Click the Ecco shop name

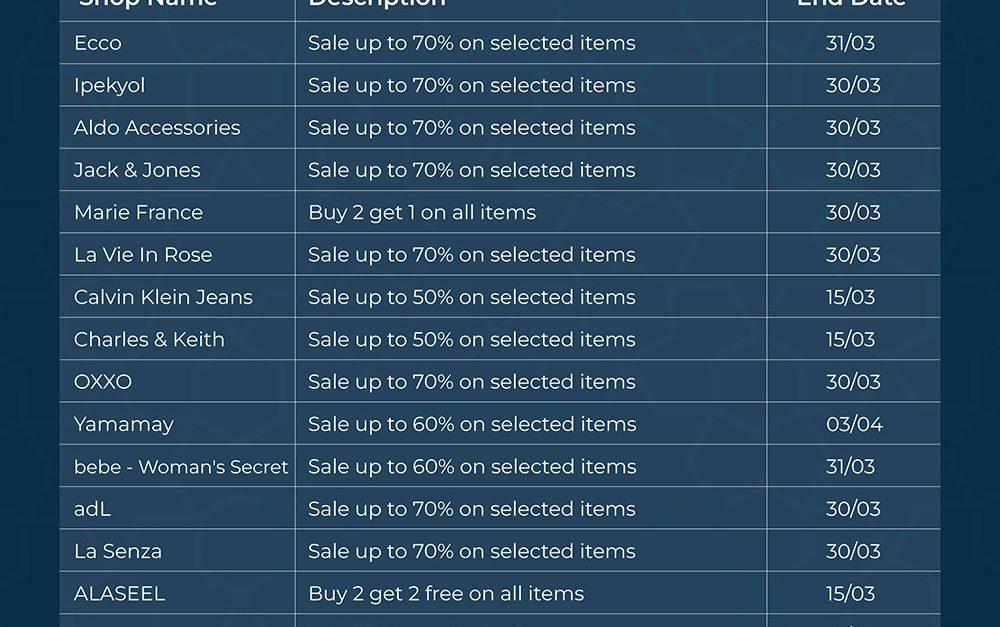click(98, 43)
